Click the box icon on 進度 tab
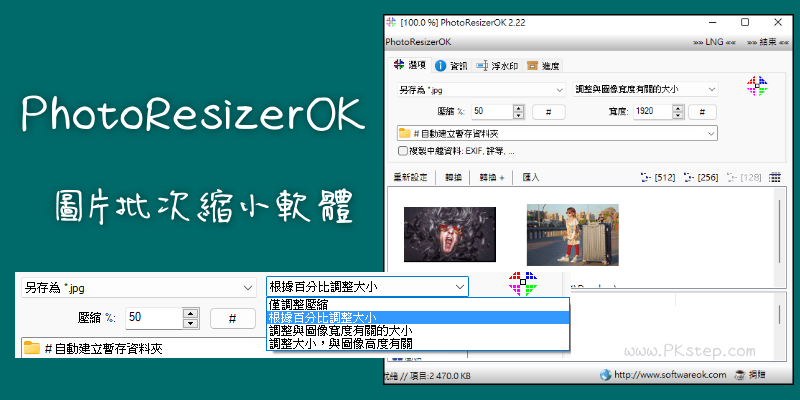800x400 pixels. (532, 66)
